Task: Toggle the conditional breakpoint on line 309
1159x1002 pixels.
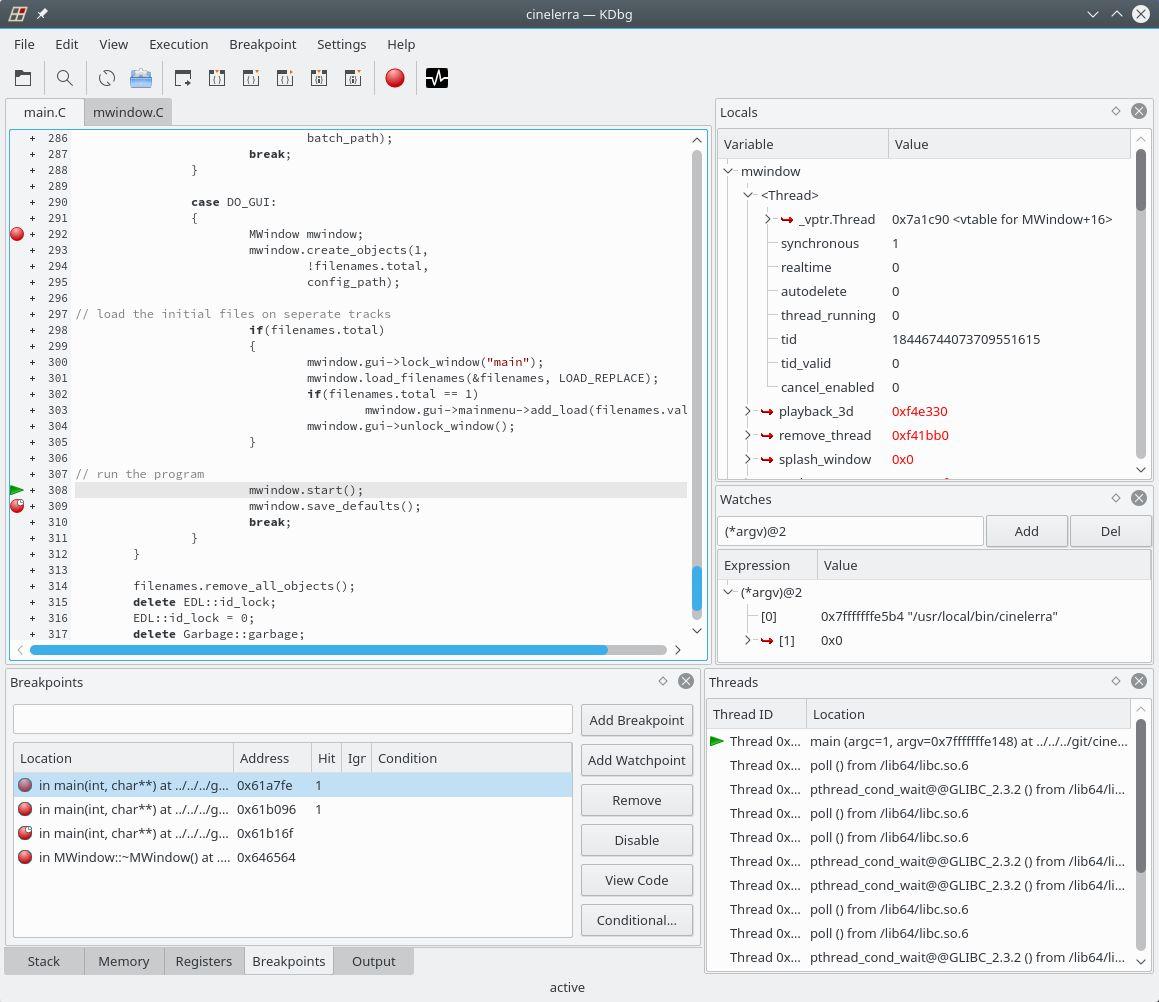Action: tap(17, 506)
